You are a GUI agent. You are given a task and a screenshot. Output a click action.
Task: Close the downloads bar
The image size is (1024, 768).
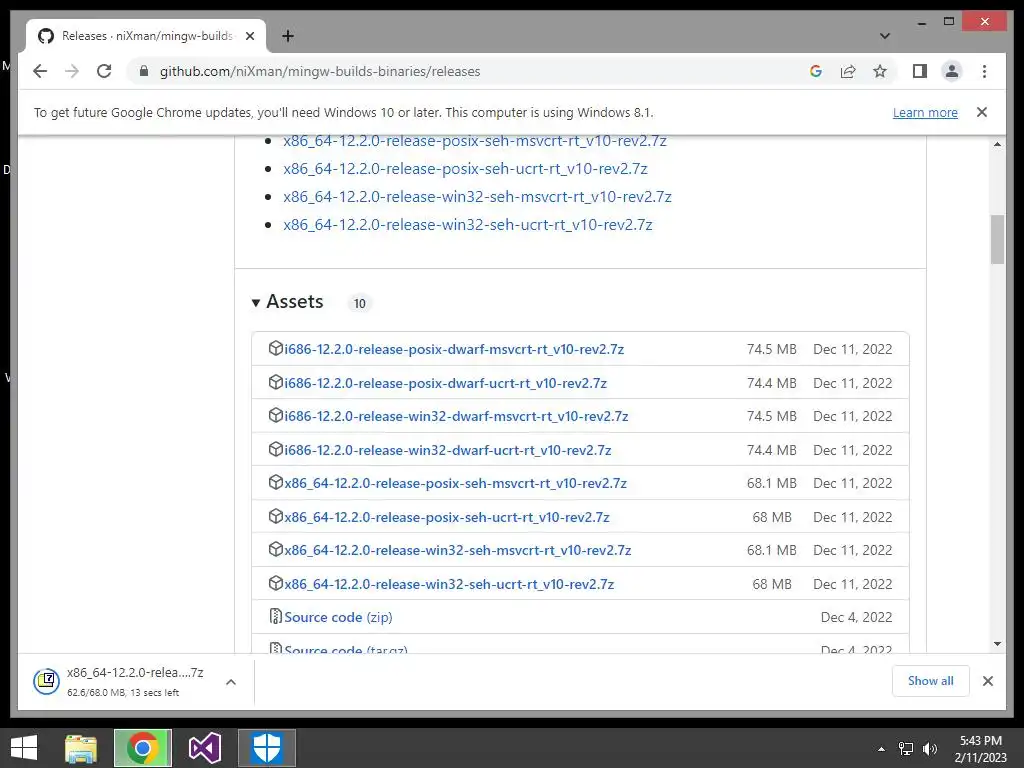[987, 681]
